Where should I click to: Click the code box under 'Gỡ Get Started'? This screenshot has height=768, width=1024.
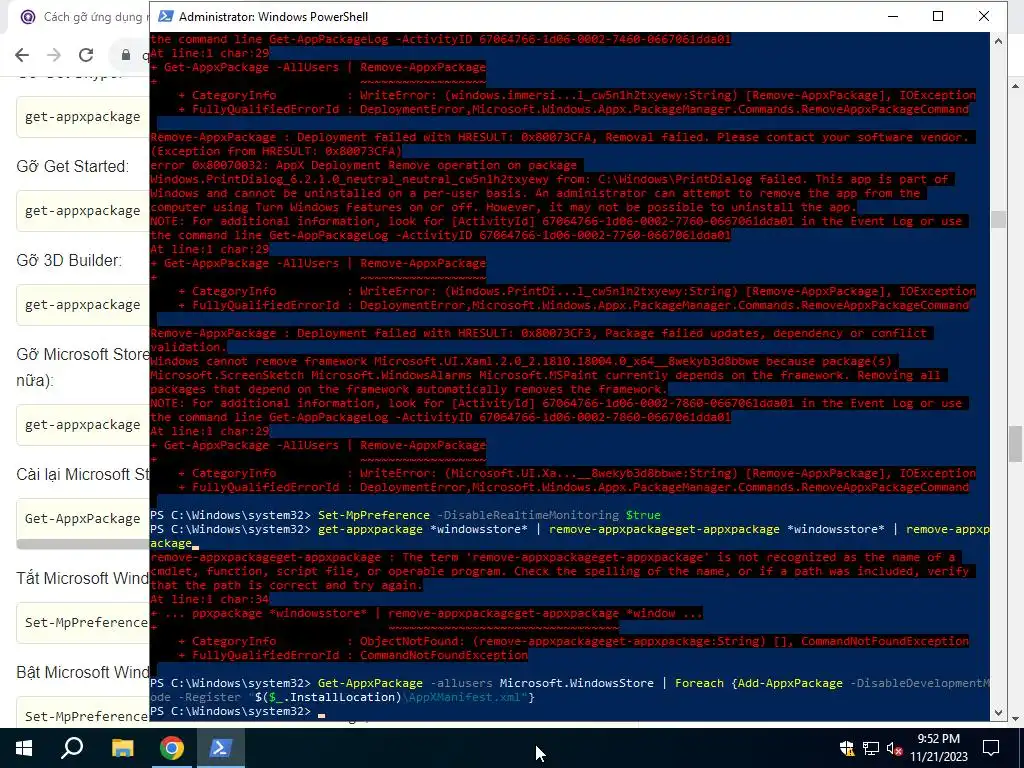click(x=83, y=210)
